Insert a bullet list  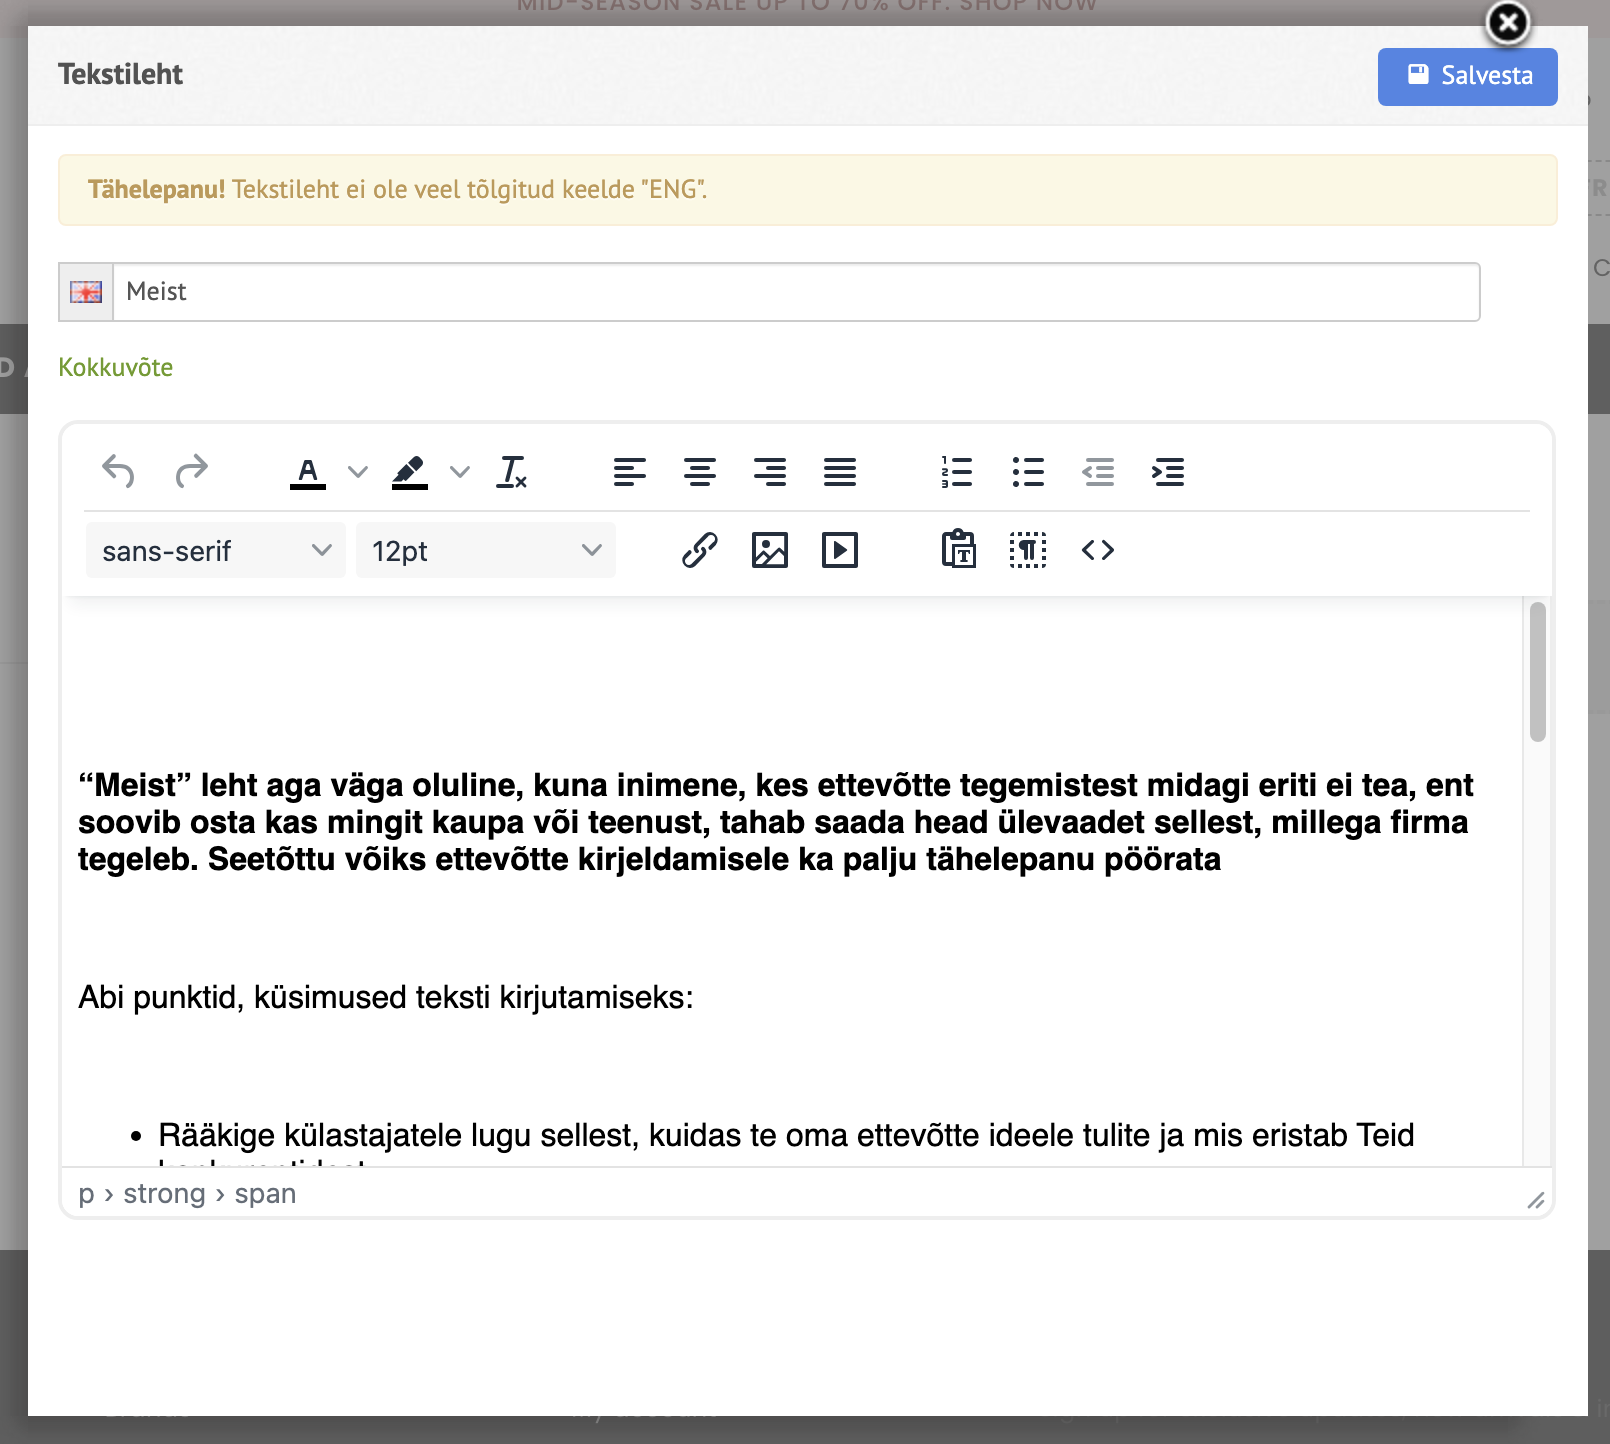(x=1028, y=471)
